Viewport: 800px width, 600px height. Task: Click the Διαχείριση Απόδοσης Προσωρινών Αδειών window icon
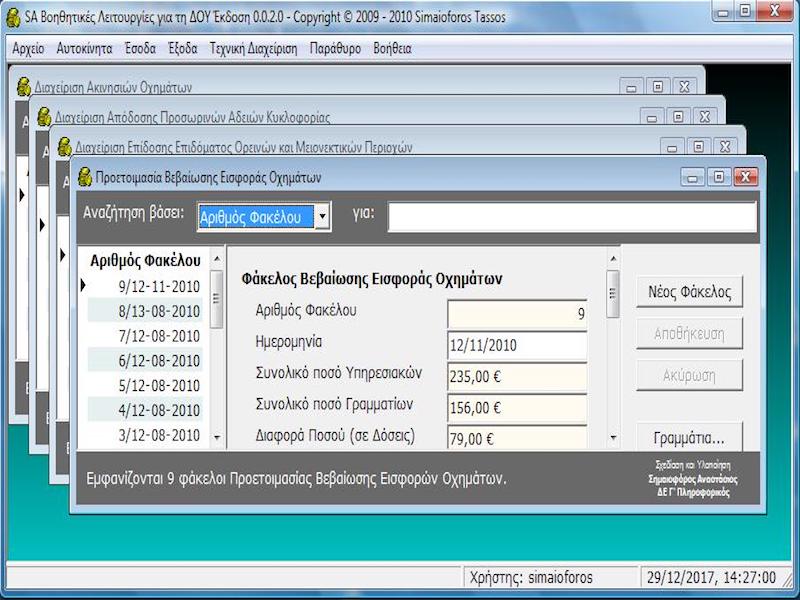pos(44,117)
